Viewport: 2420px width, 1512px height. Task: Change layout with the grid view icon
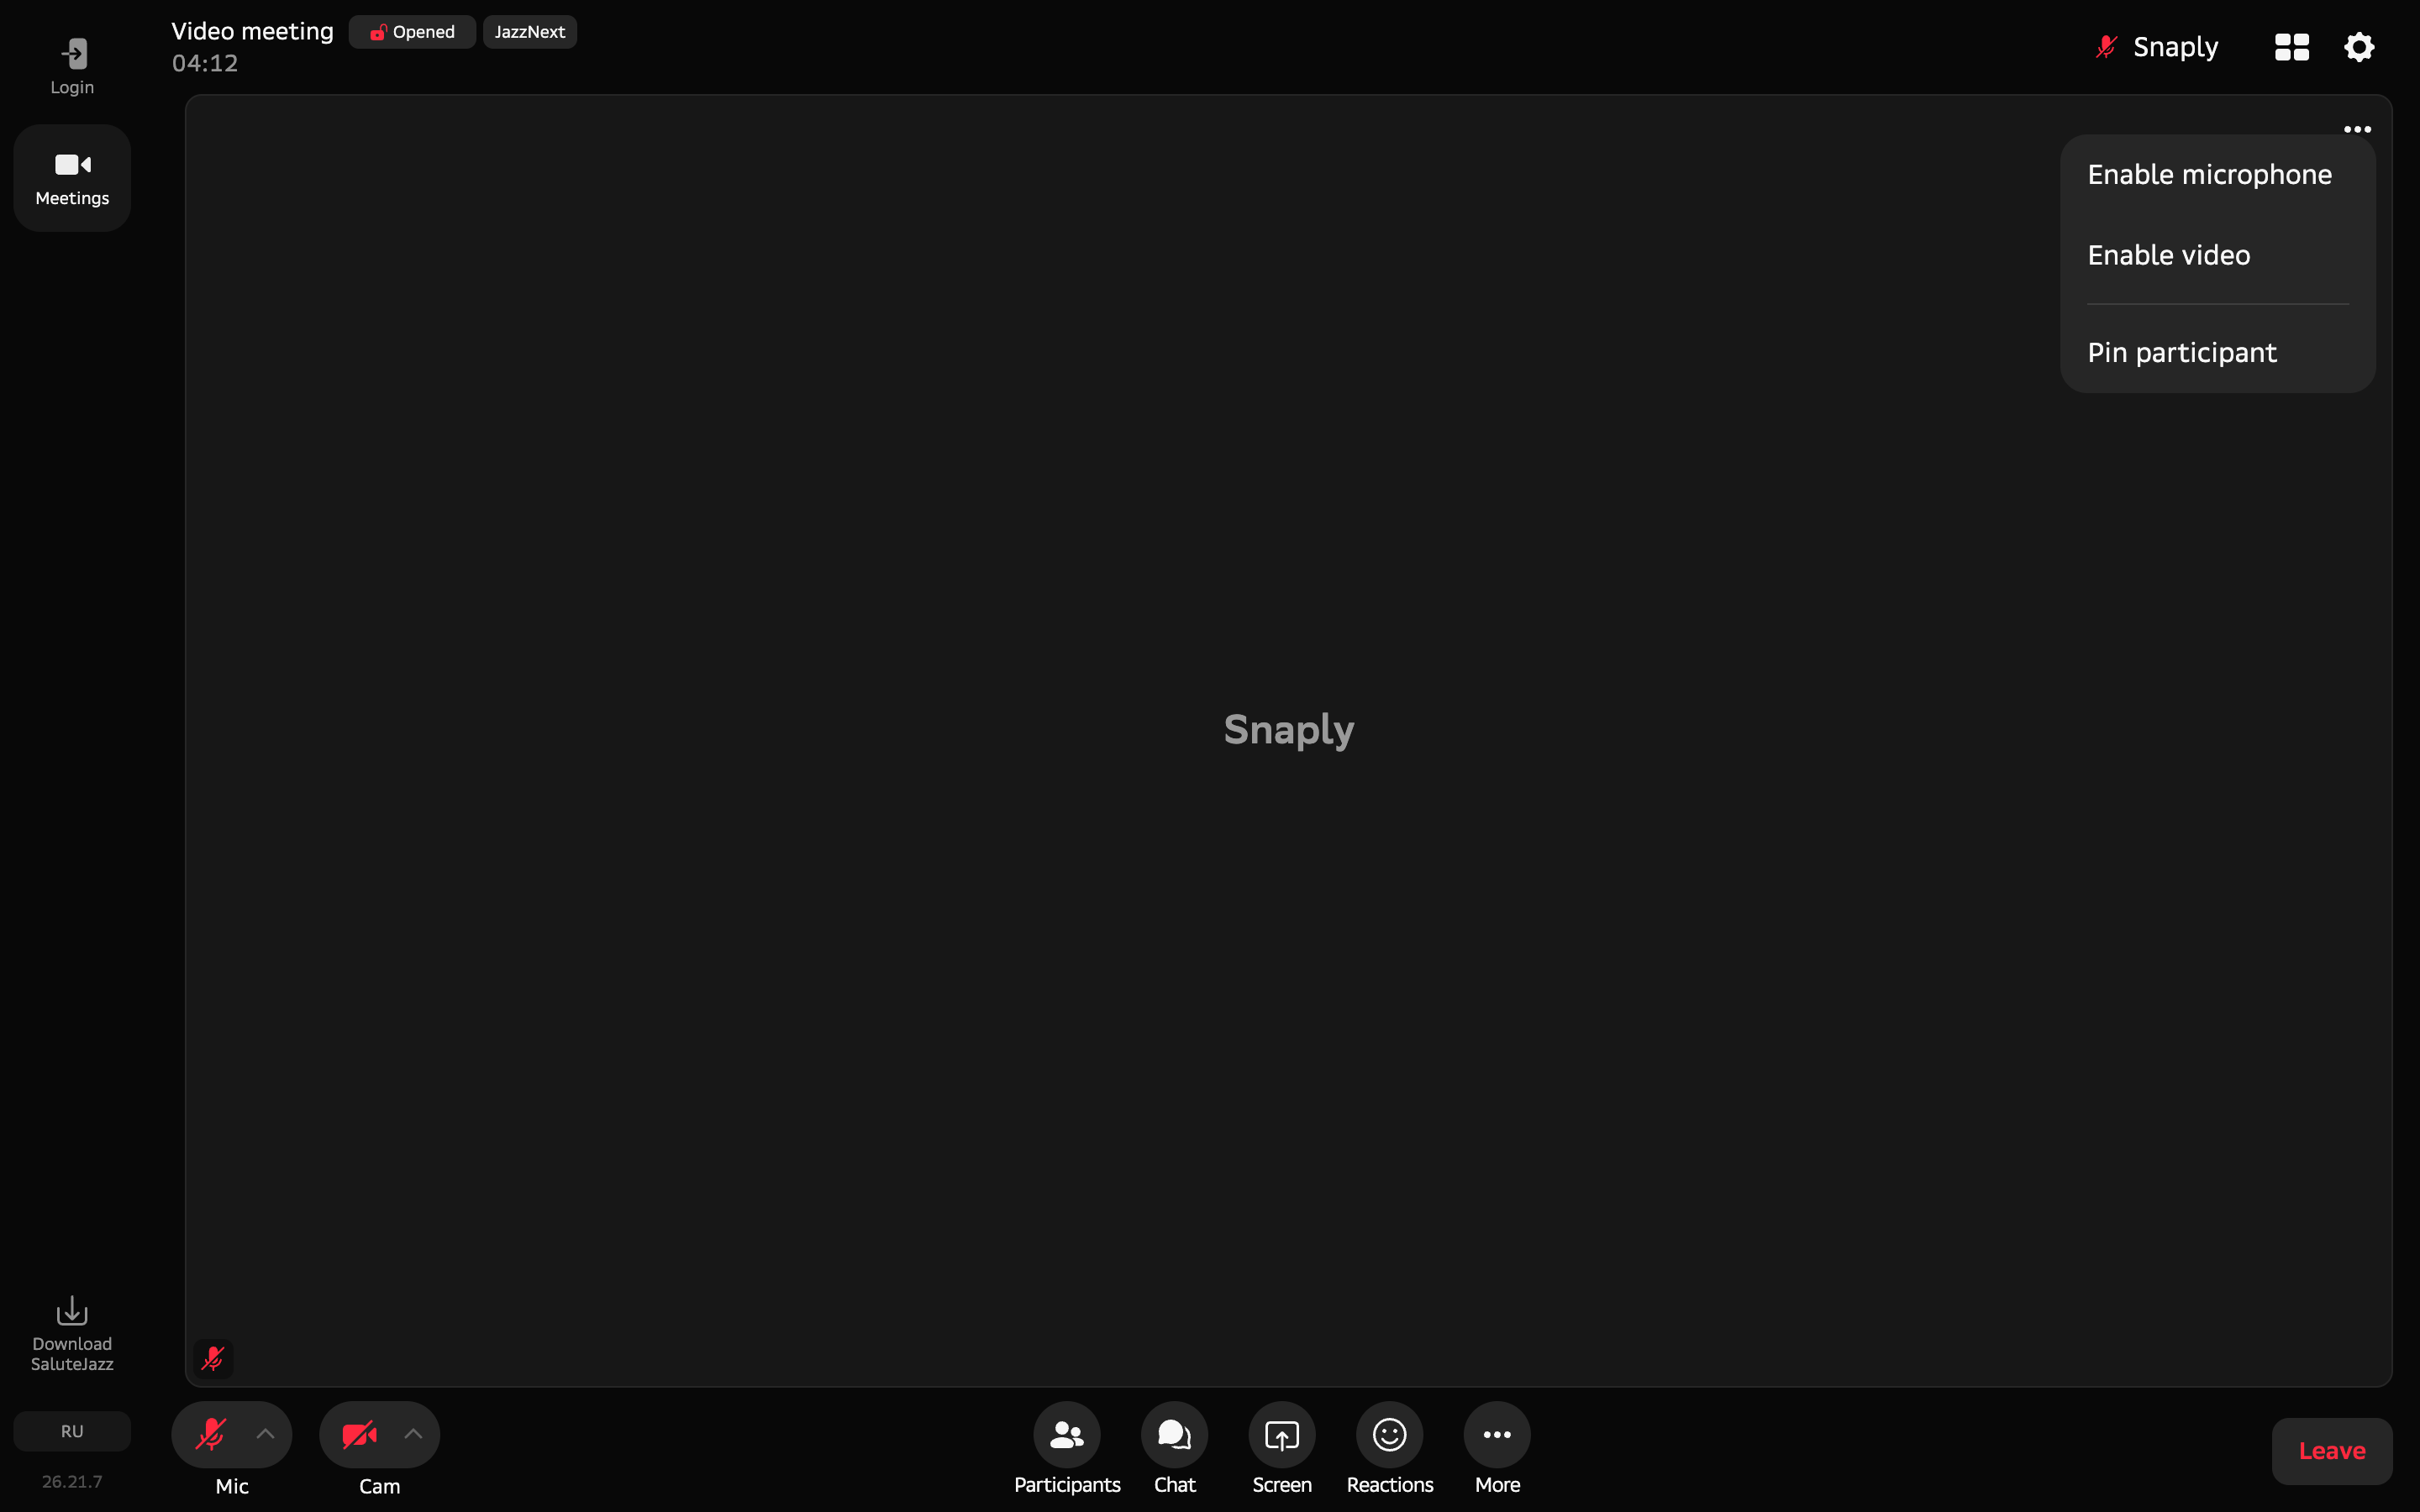(2292, 47)
